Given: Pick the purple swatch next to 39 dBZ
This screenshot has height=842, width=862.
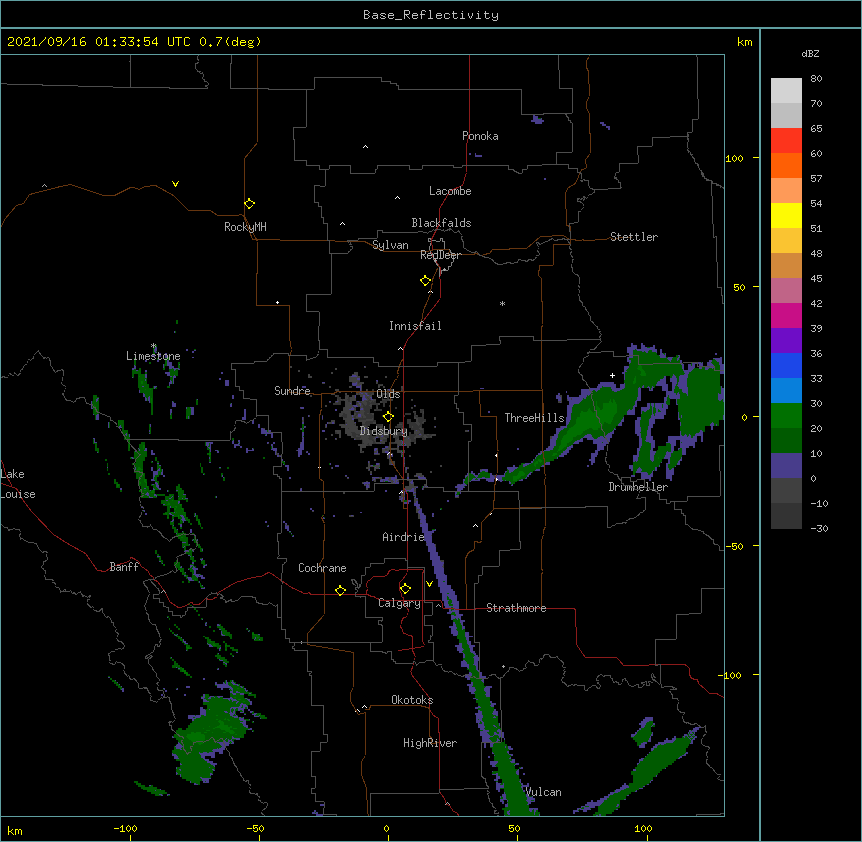Looking at the screenshot, I should pyautogui.click(x=786, y=341).
